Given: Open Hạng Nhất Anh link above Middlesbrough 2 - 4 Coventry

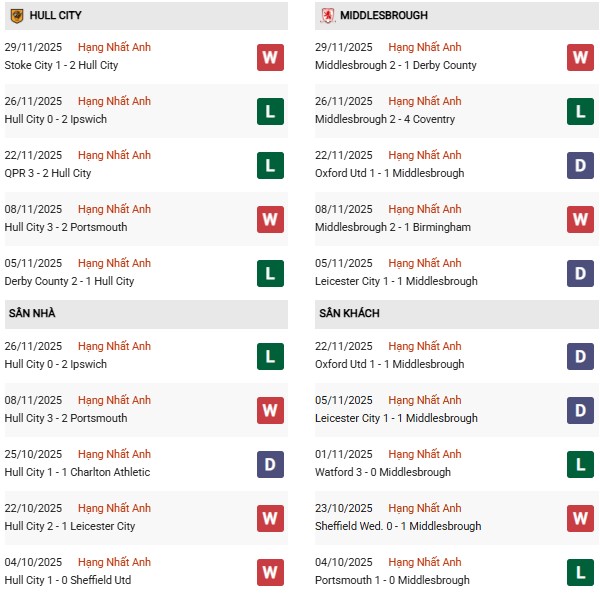Looking at the screenshot, I should (425, 101).
